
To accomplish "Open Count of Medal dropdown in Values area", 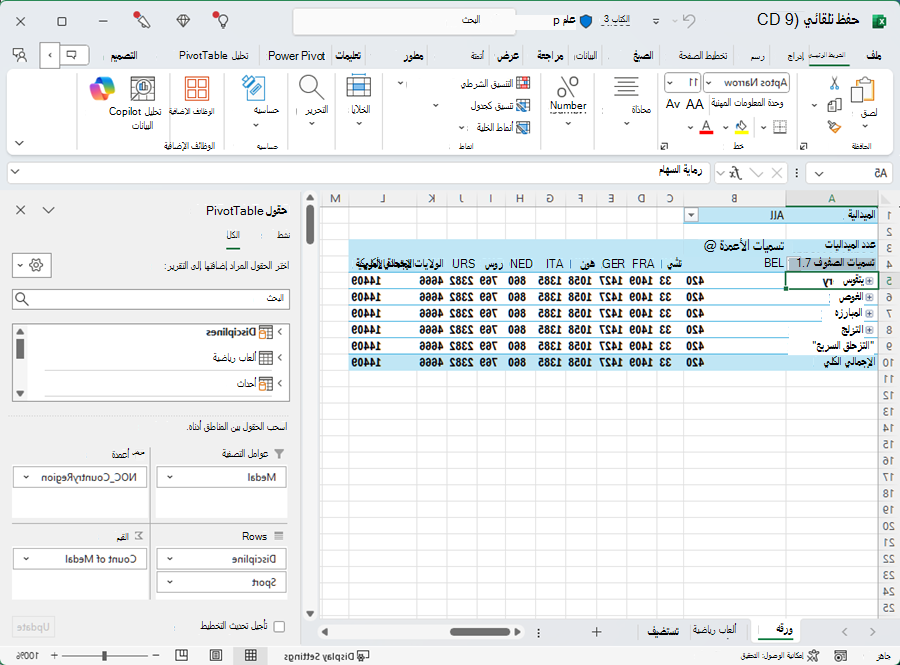I will 26,559.
